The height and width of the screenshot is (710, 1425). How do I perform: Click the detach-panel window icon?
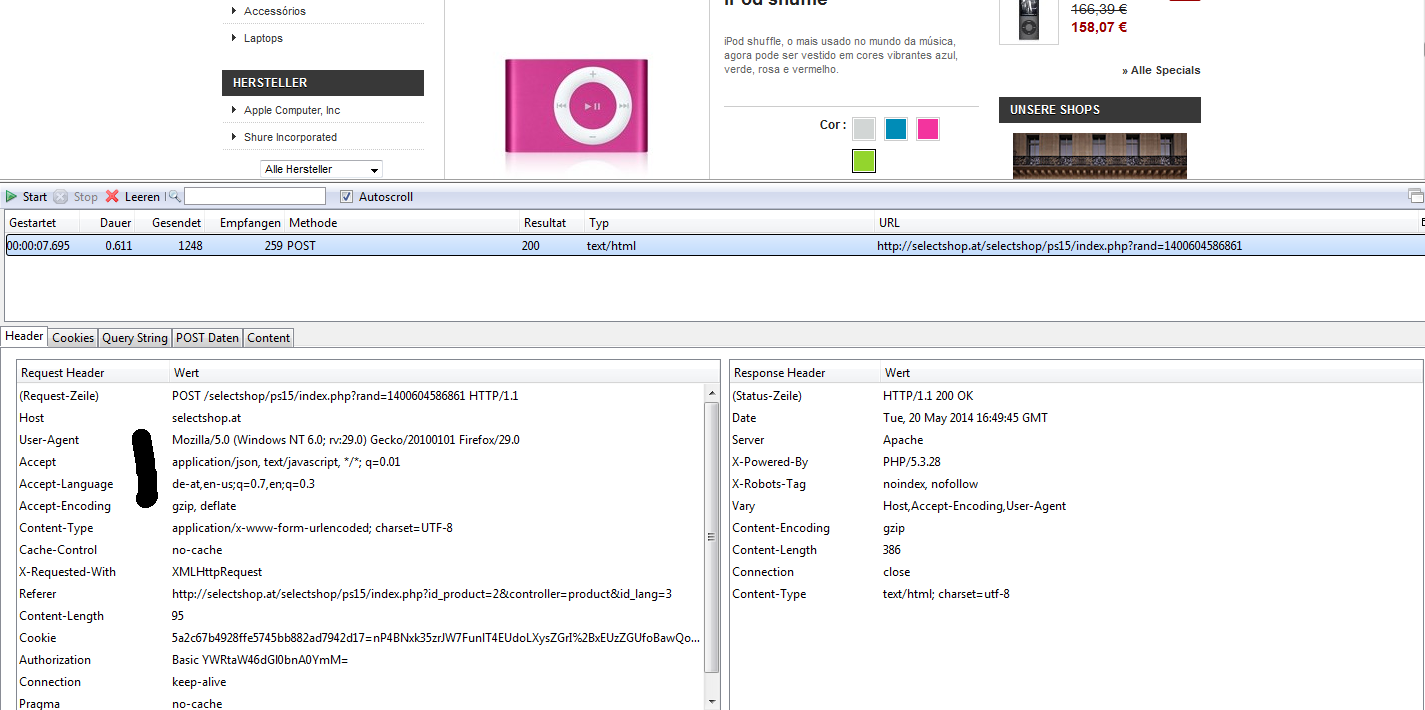[x=1415, y=196]
